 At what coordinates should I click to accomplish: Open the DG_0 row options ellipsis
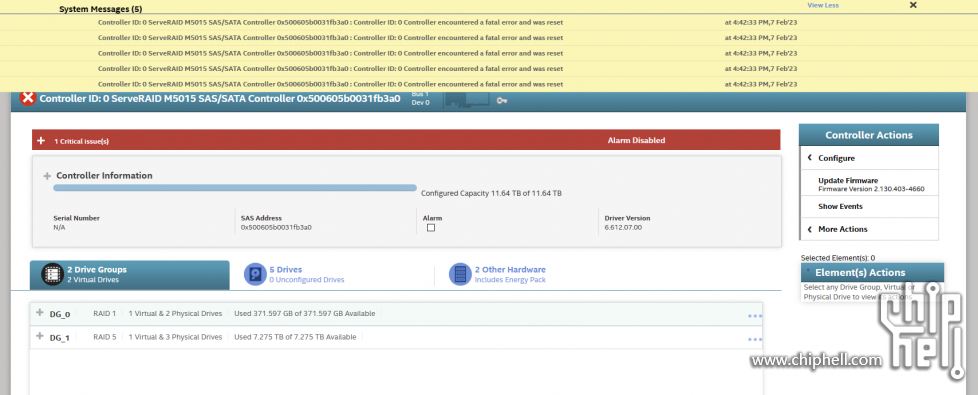click(x=755, y=316)
